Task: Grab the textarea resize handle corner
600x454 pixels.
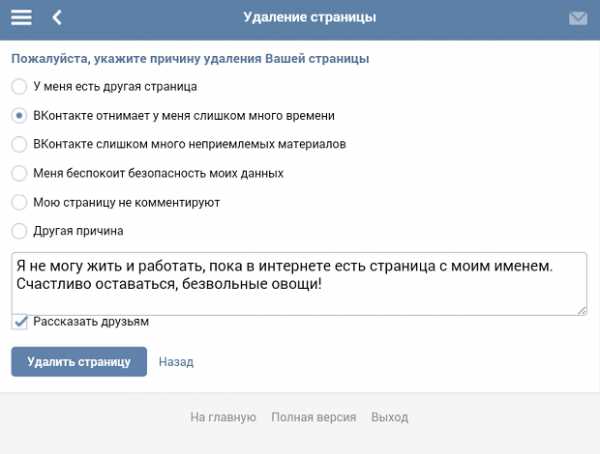Action: pyautogui.click(x=582, y=311)
